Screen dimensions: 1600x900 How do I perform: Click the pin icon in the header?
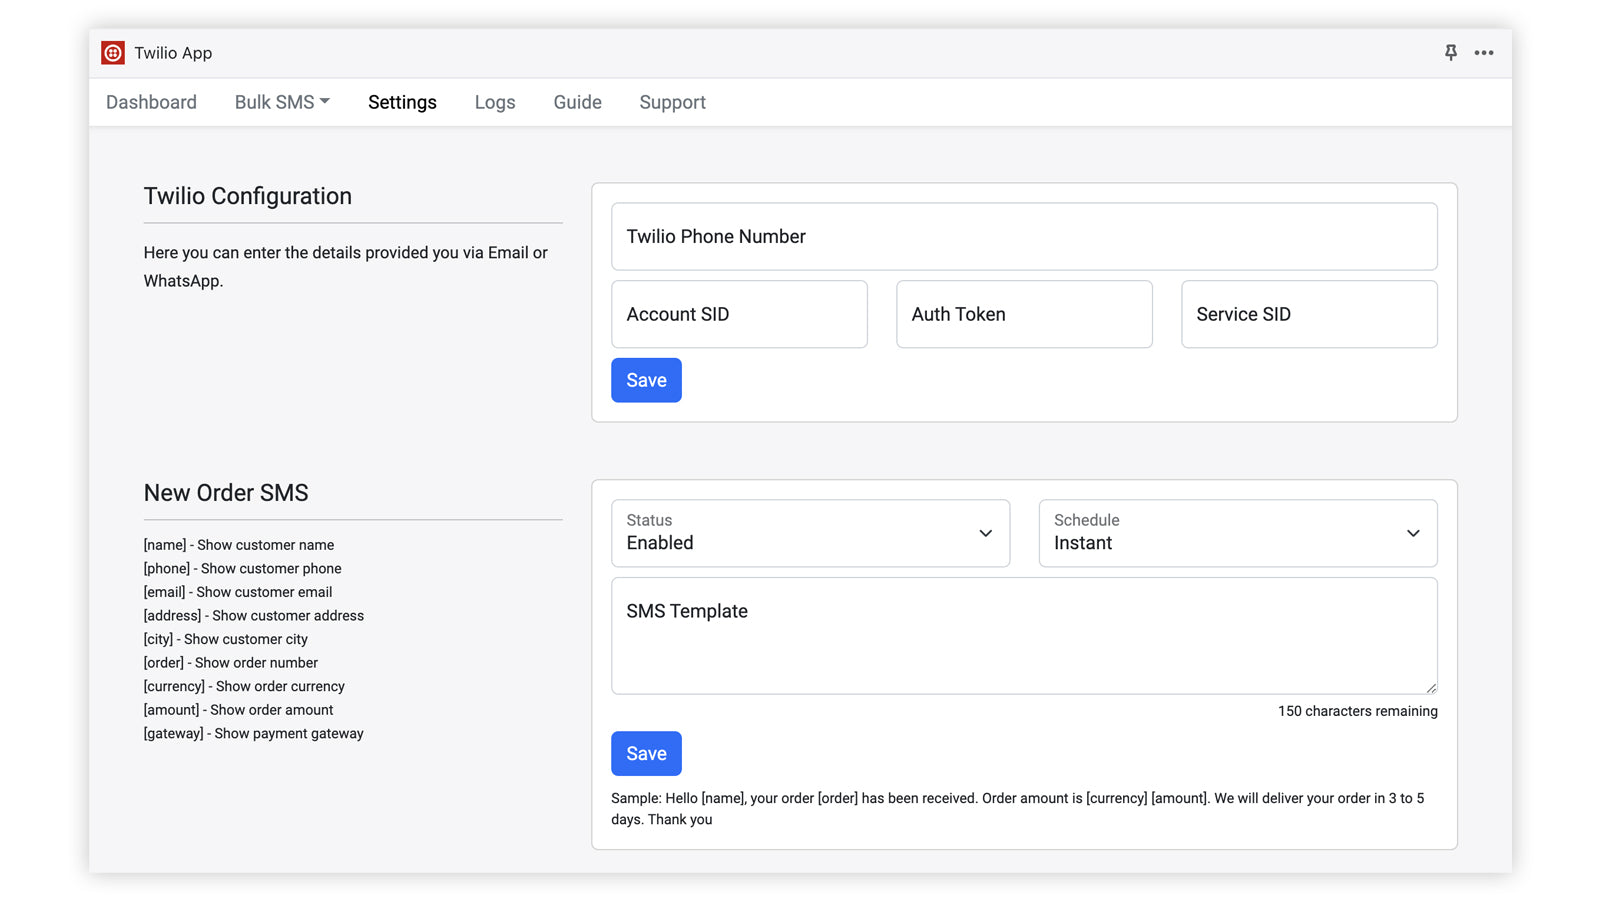tap(1450, 53)
